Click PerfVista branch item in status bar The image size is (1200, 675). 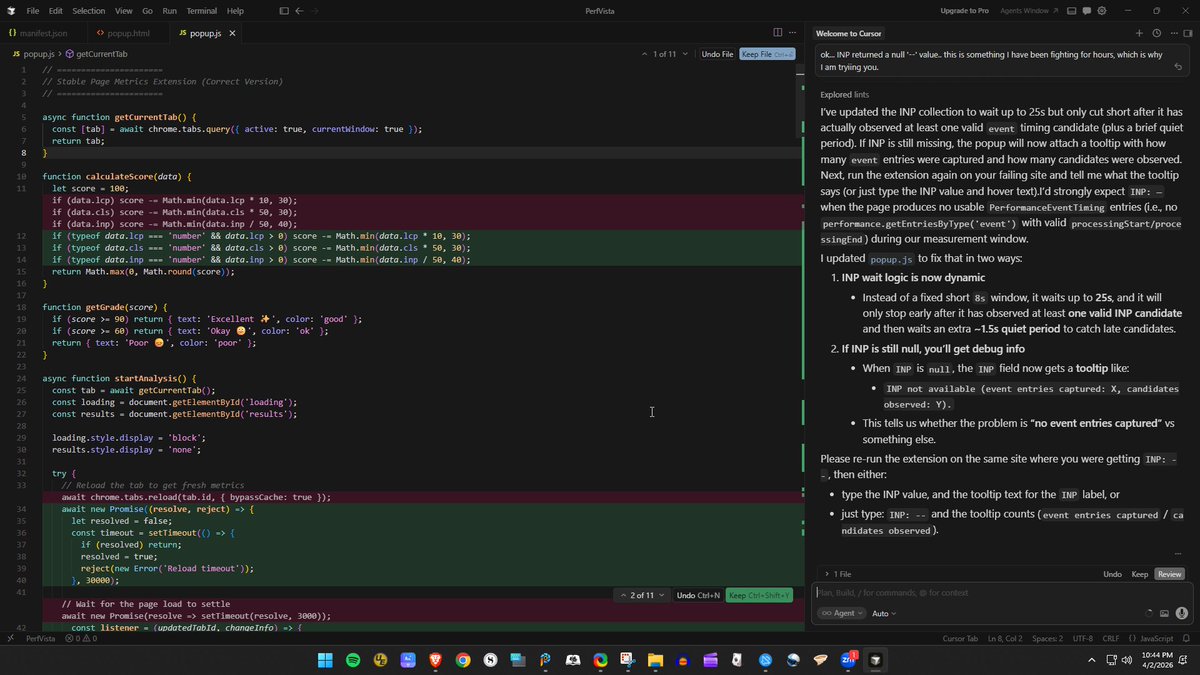[40, 638]
